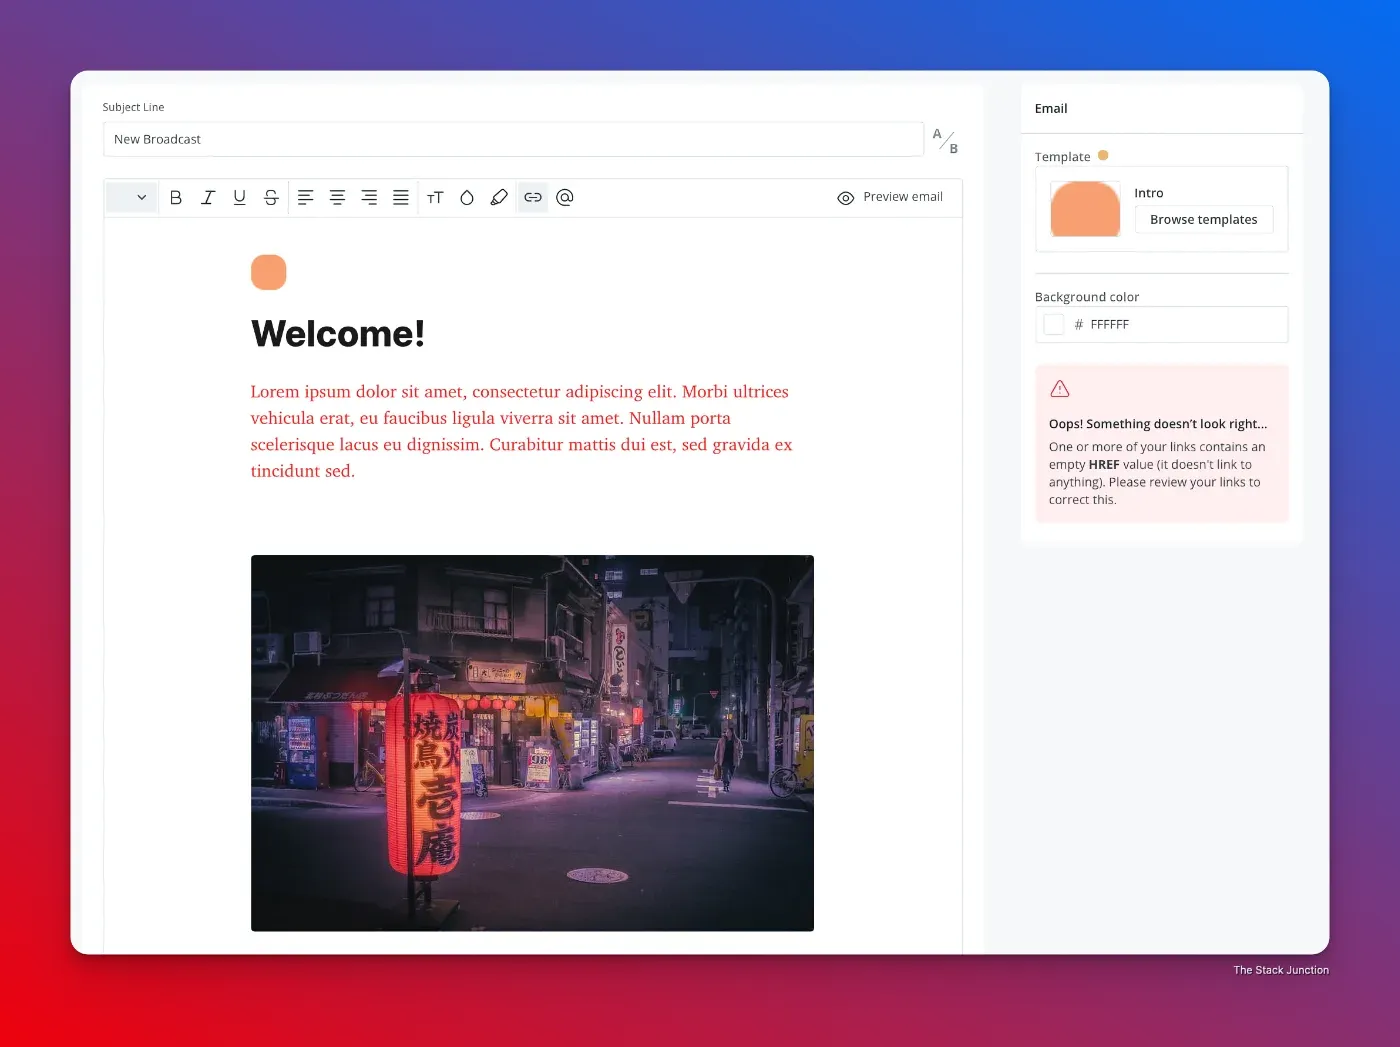Viewport: 1400px width, 1047px height.
Task: Open the background color swatch picker
Action: tap(1053, 324)
